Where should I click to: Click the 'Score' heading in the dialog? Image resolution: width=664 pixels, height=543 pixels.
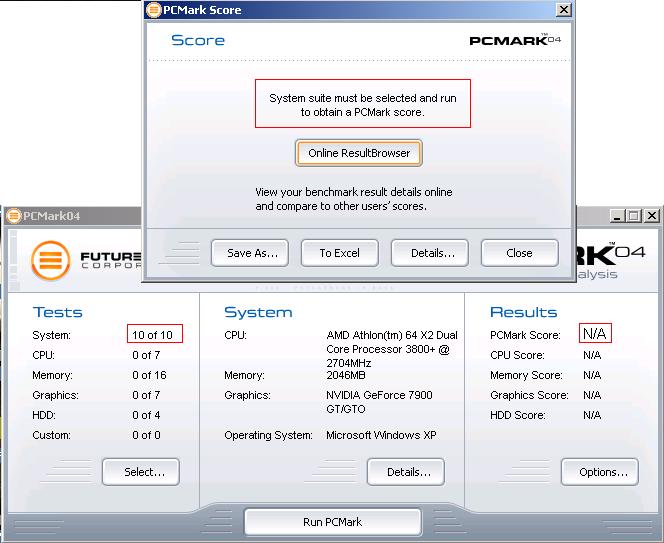198,40
